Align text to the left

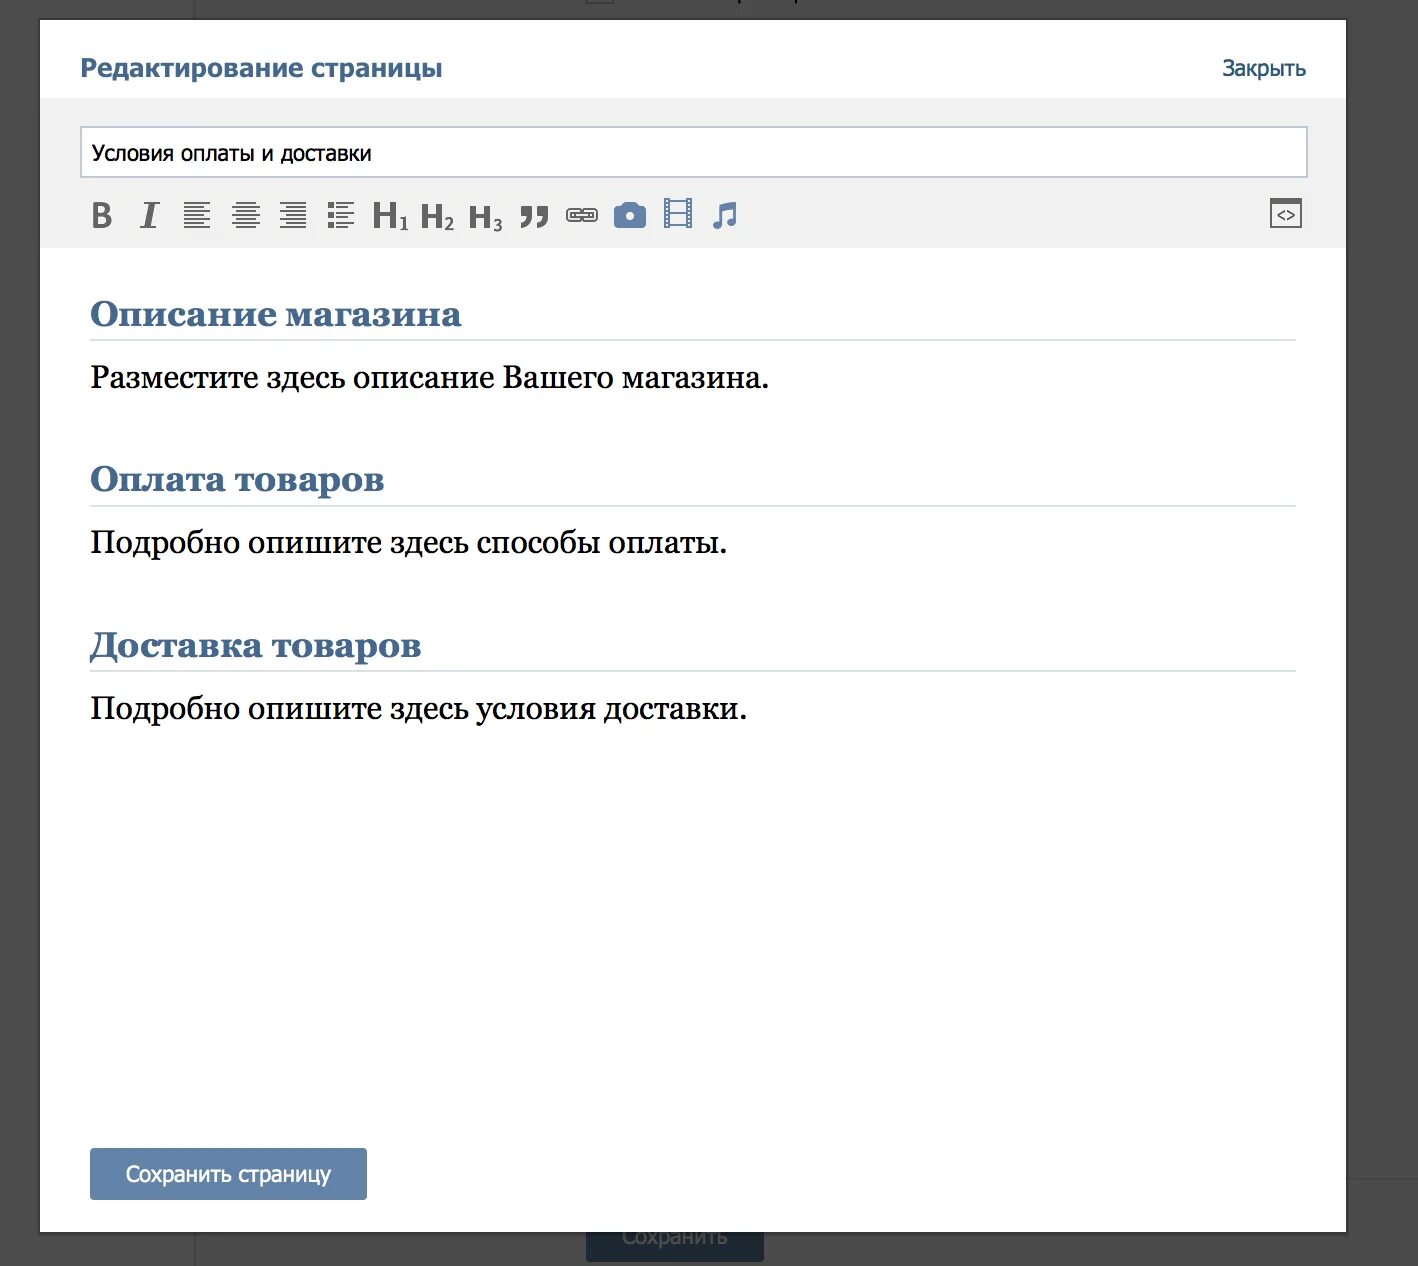pyautogui.click(x=197, y=215)
